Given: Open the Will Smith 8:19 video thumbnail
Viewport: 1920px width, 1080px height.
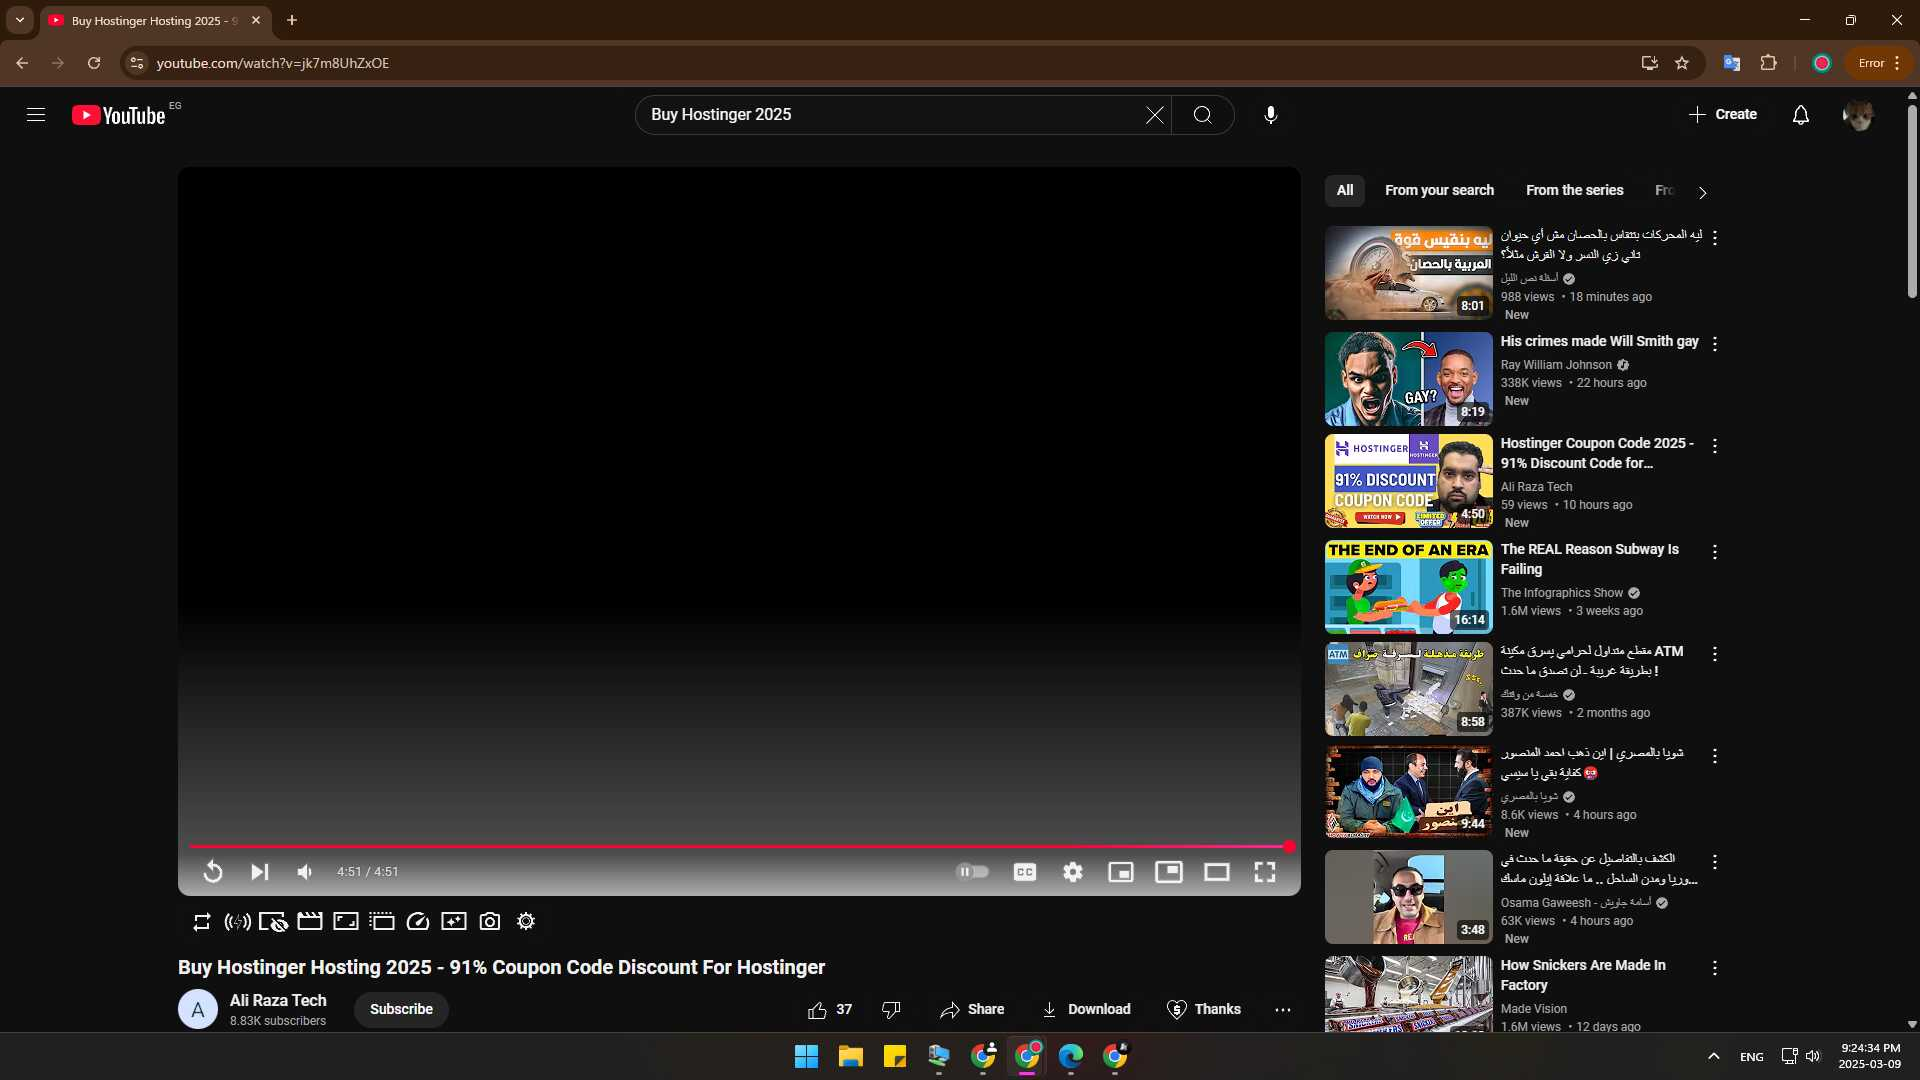Looking at the screenshot, I should [x=1408, y=379].
